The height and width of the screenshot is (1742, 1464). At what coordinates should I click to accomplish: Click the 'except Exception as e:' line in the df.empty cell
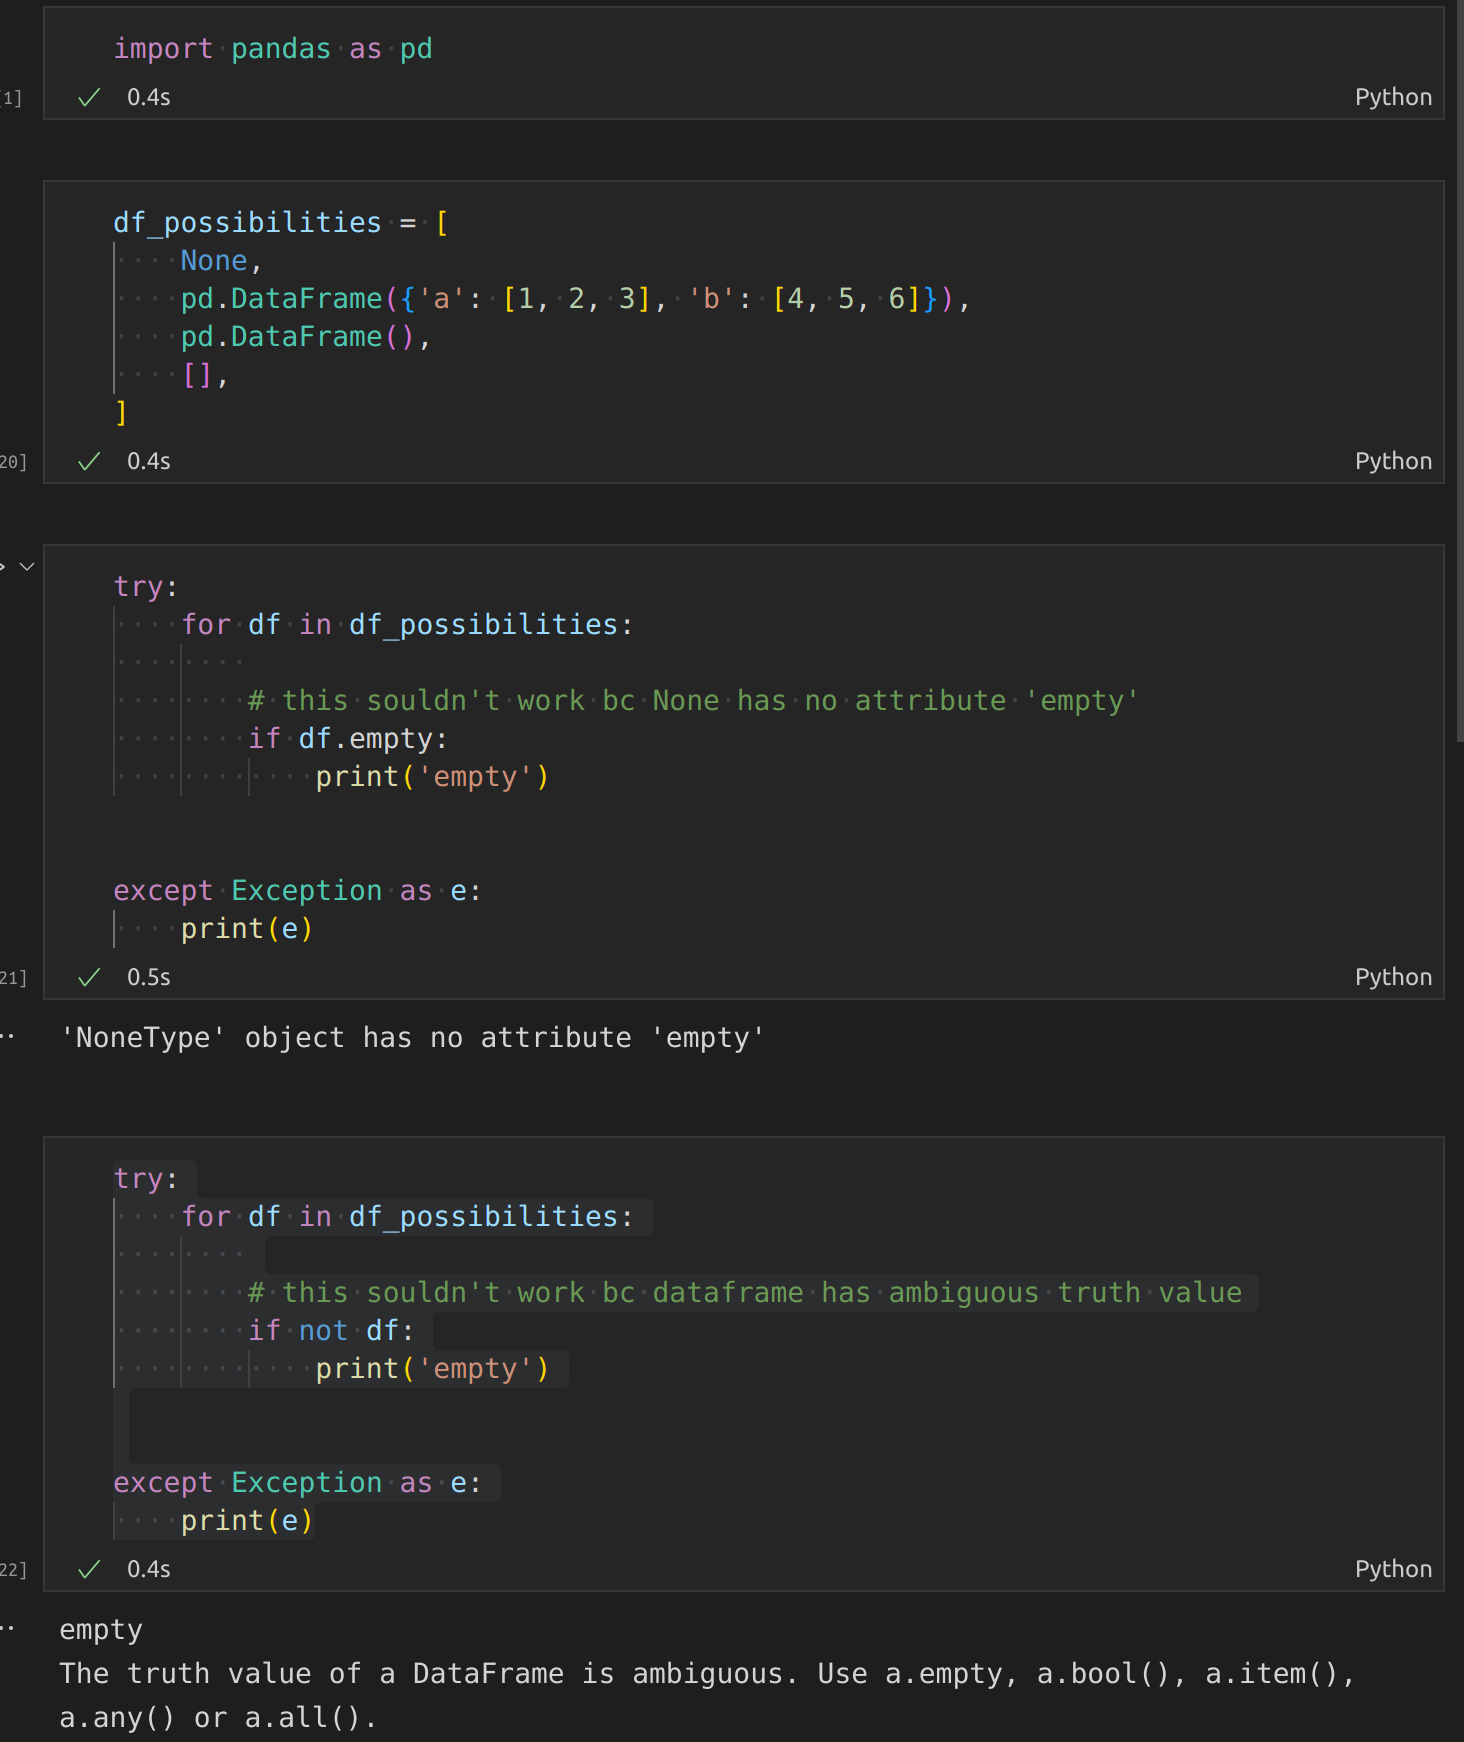297,891
